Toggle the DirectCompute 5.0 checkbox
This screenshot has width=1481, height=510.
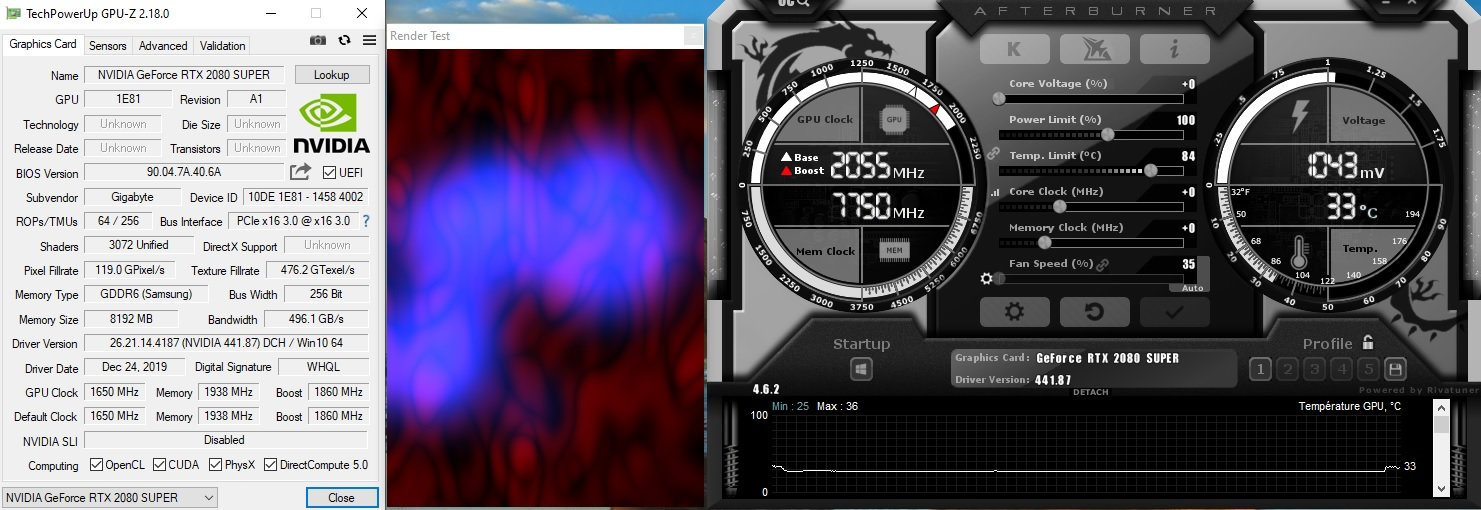(x=271, y=465)
